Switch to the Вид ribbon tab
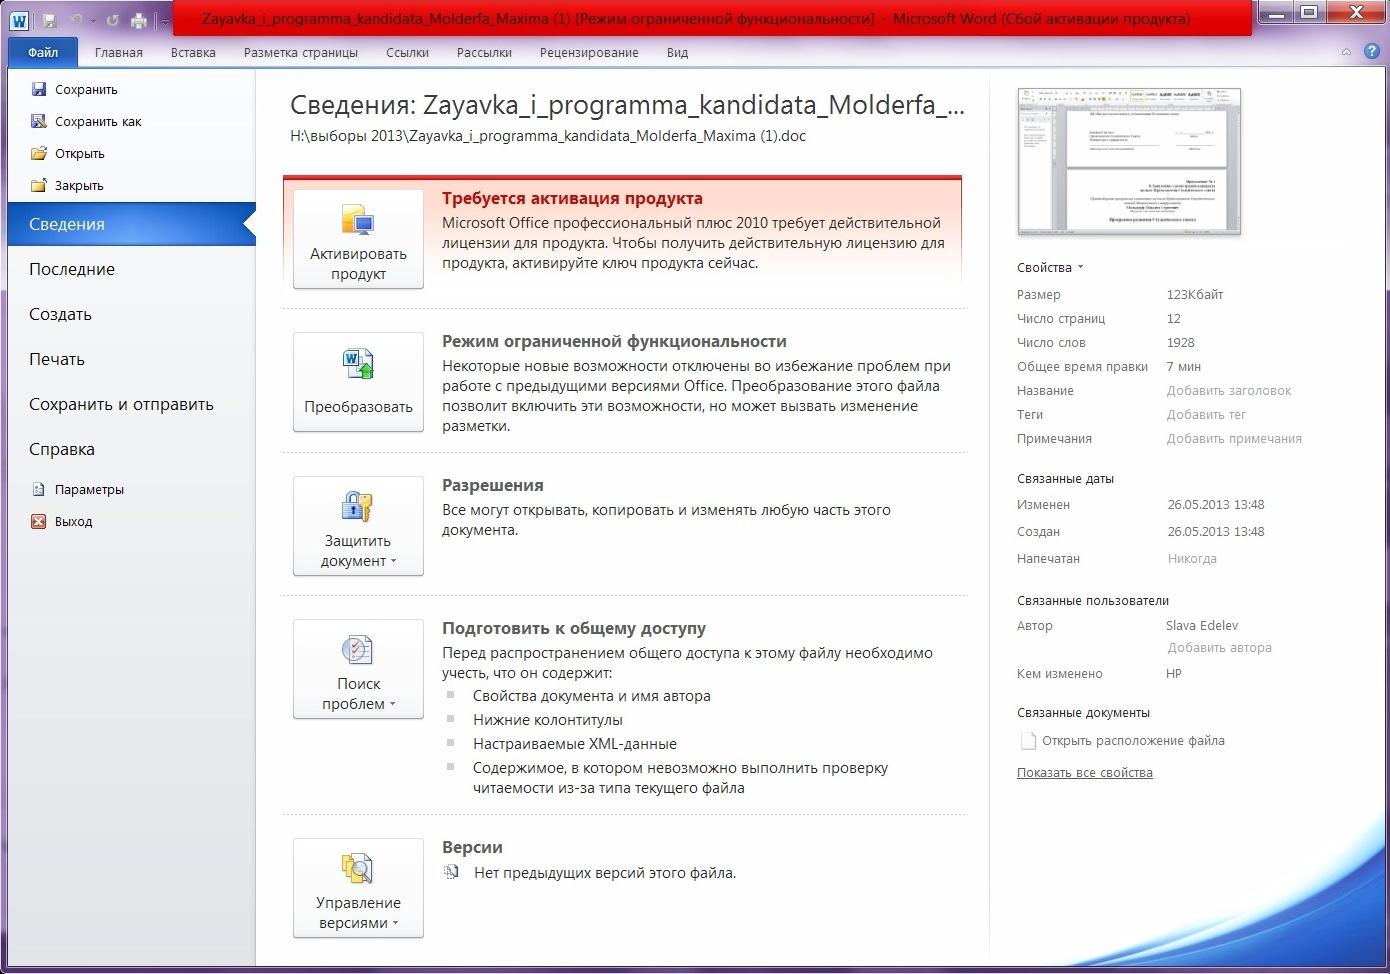Screen dimensions: 1390x974 (677, 52)
